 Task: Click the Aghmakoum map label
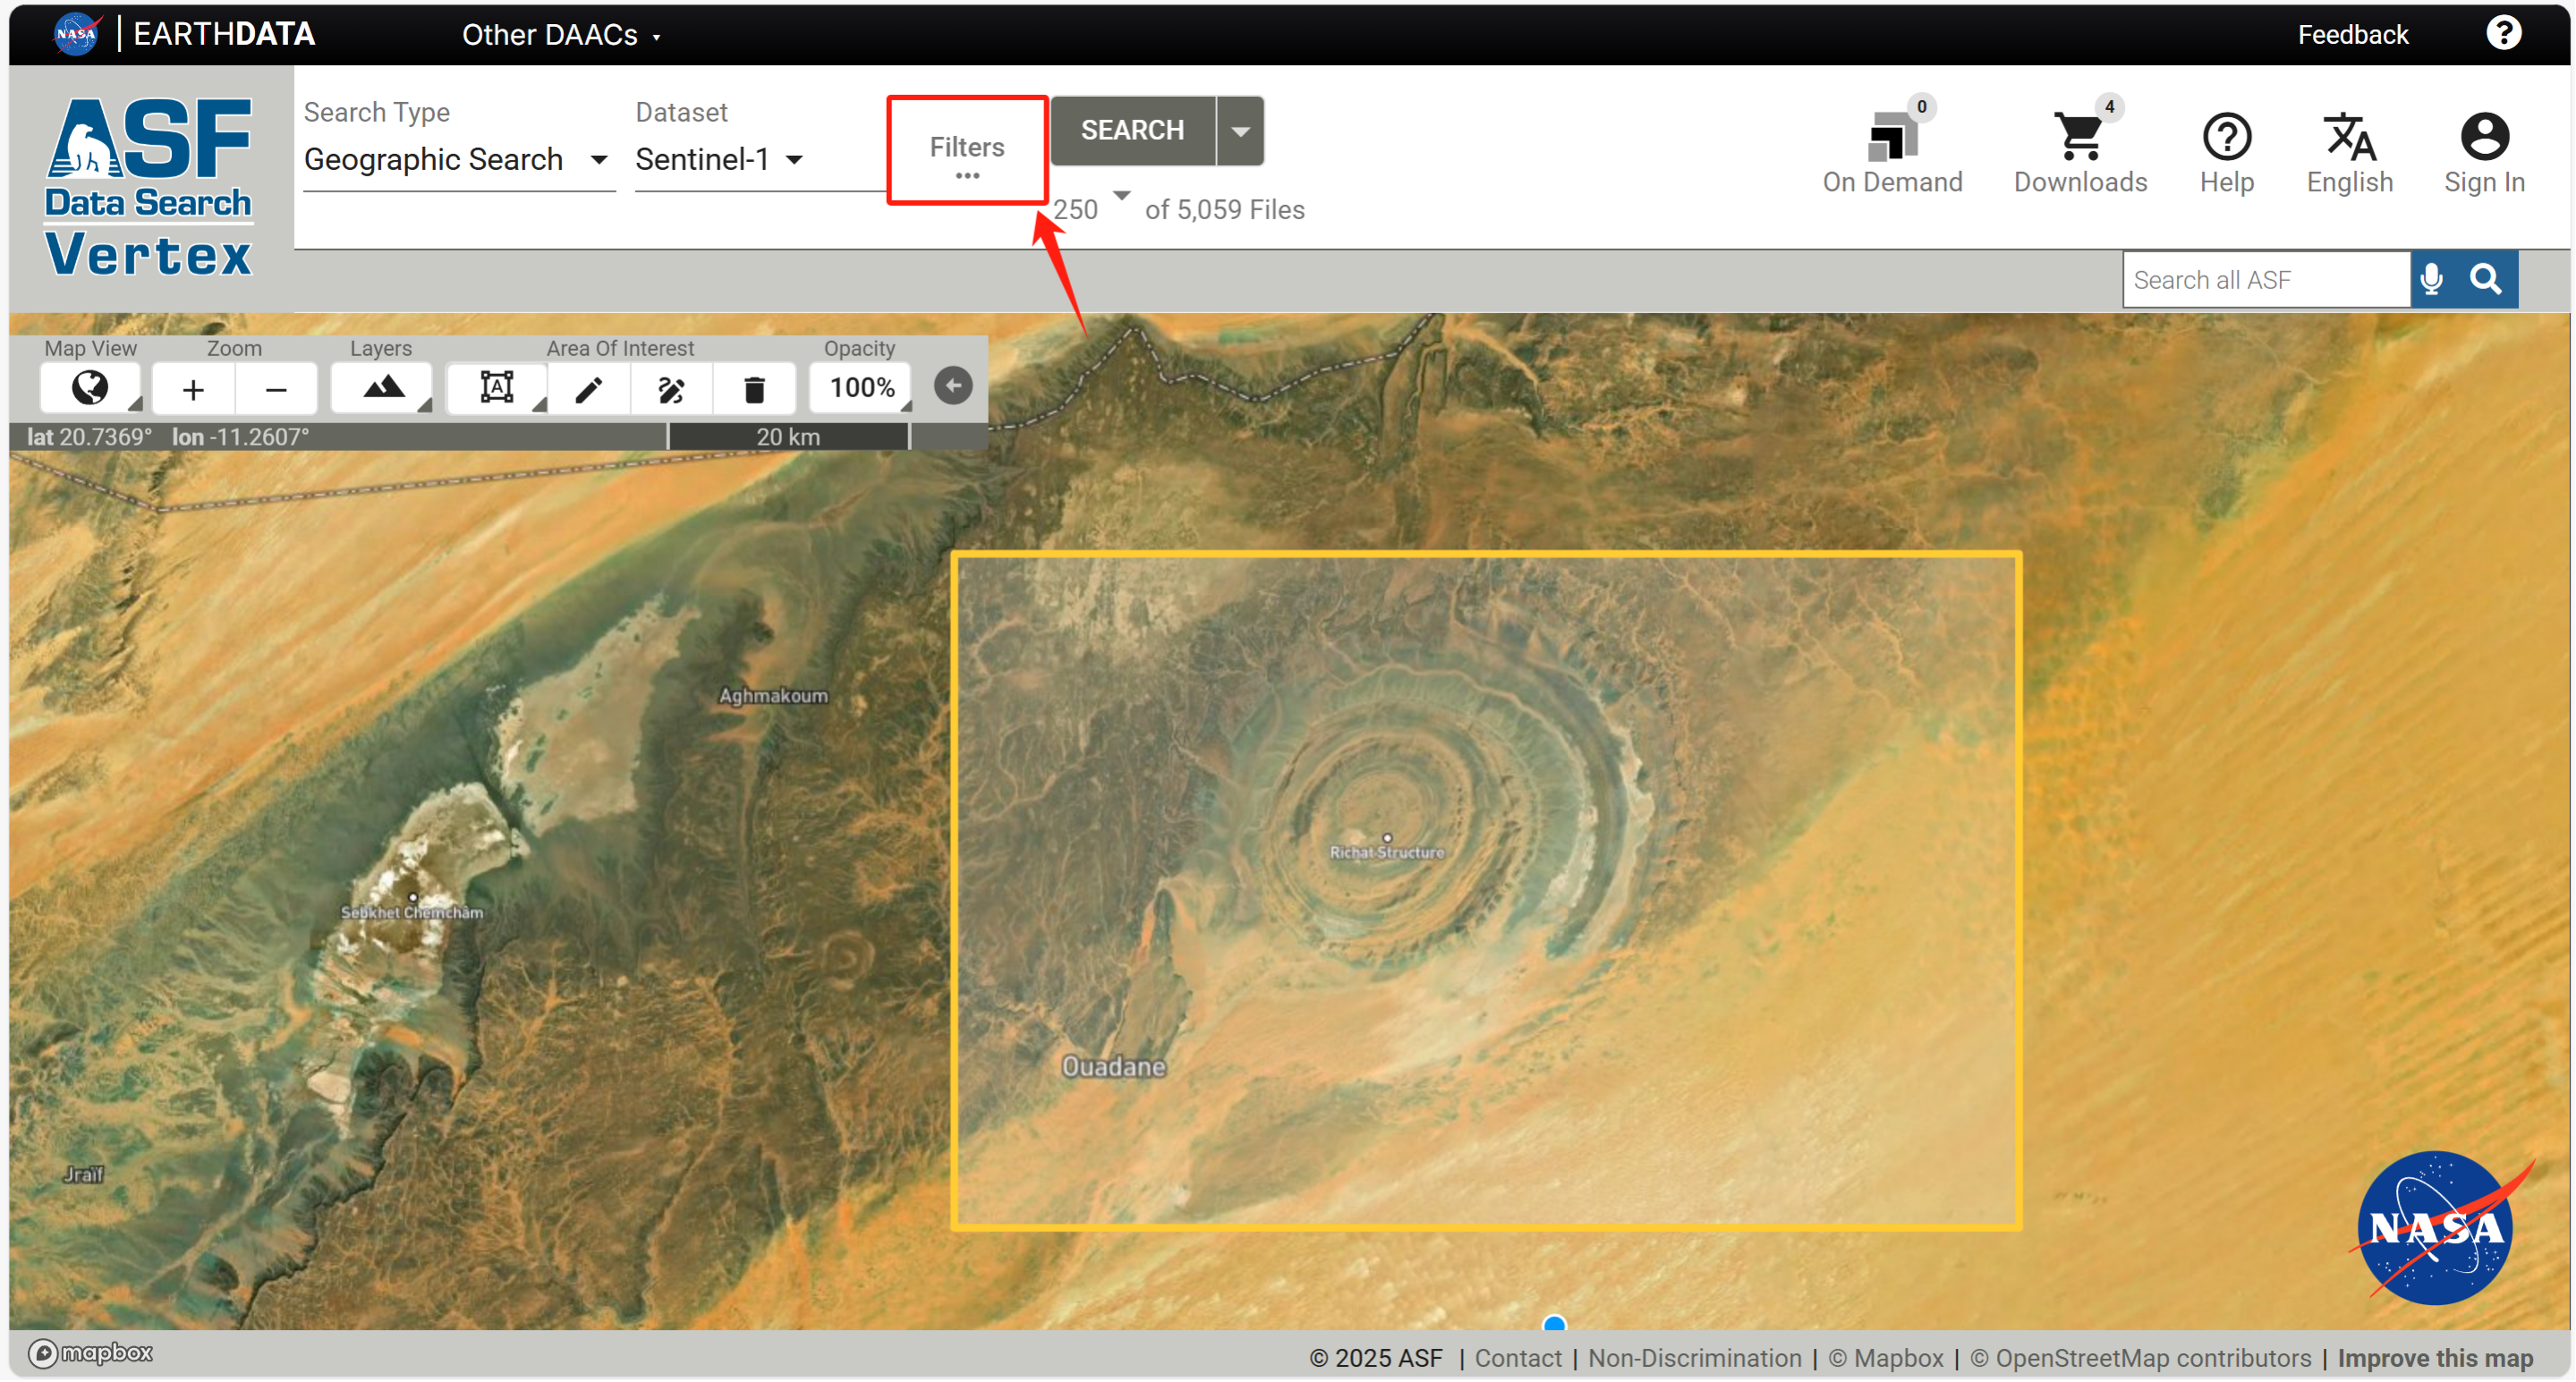tap(774, 696)
